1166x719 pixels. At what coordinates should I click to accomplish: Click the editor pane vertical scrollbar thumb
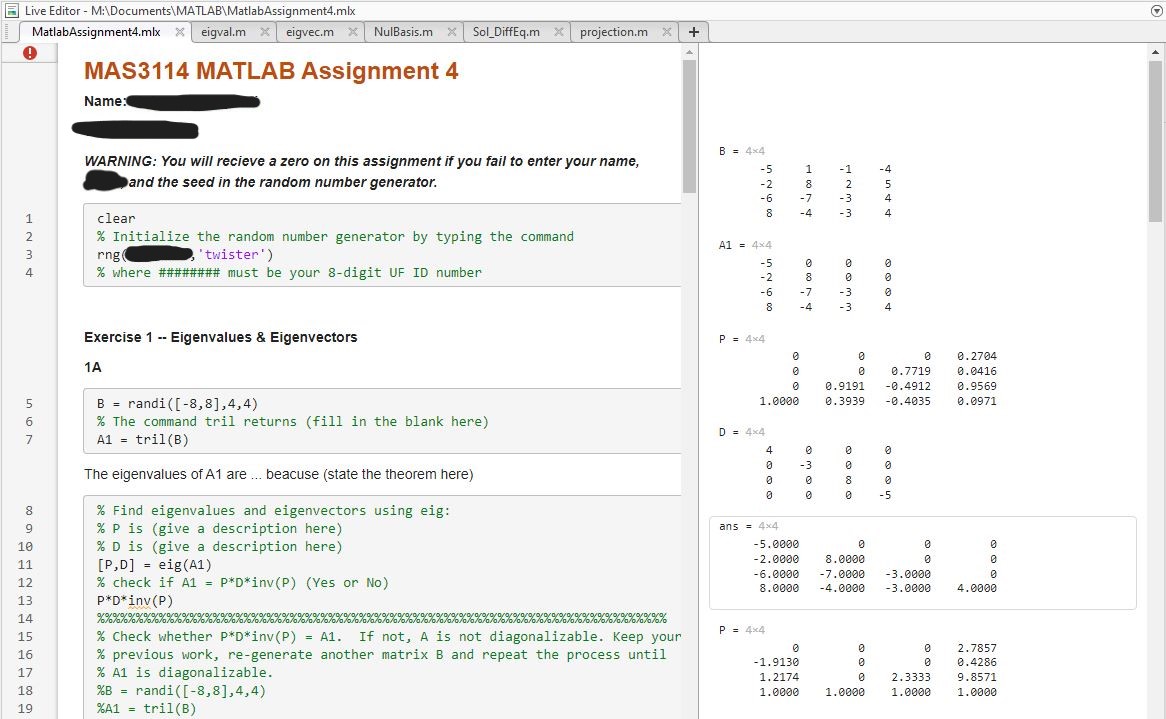689,125
